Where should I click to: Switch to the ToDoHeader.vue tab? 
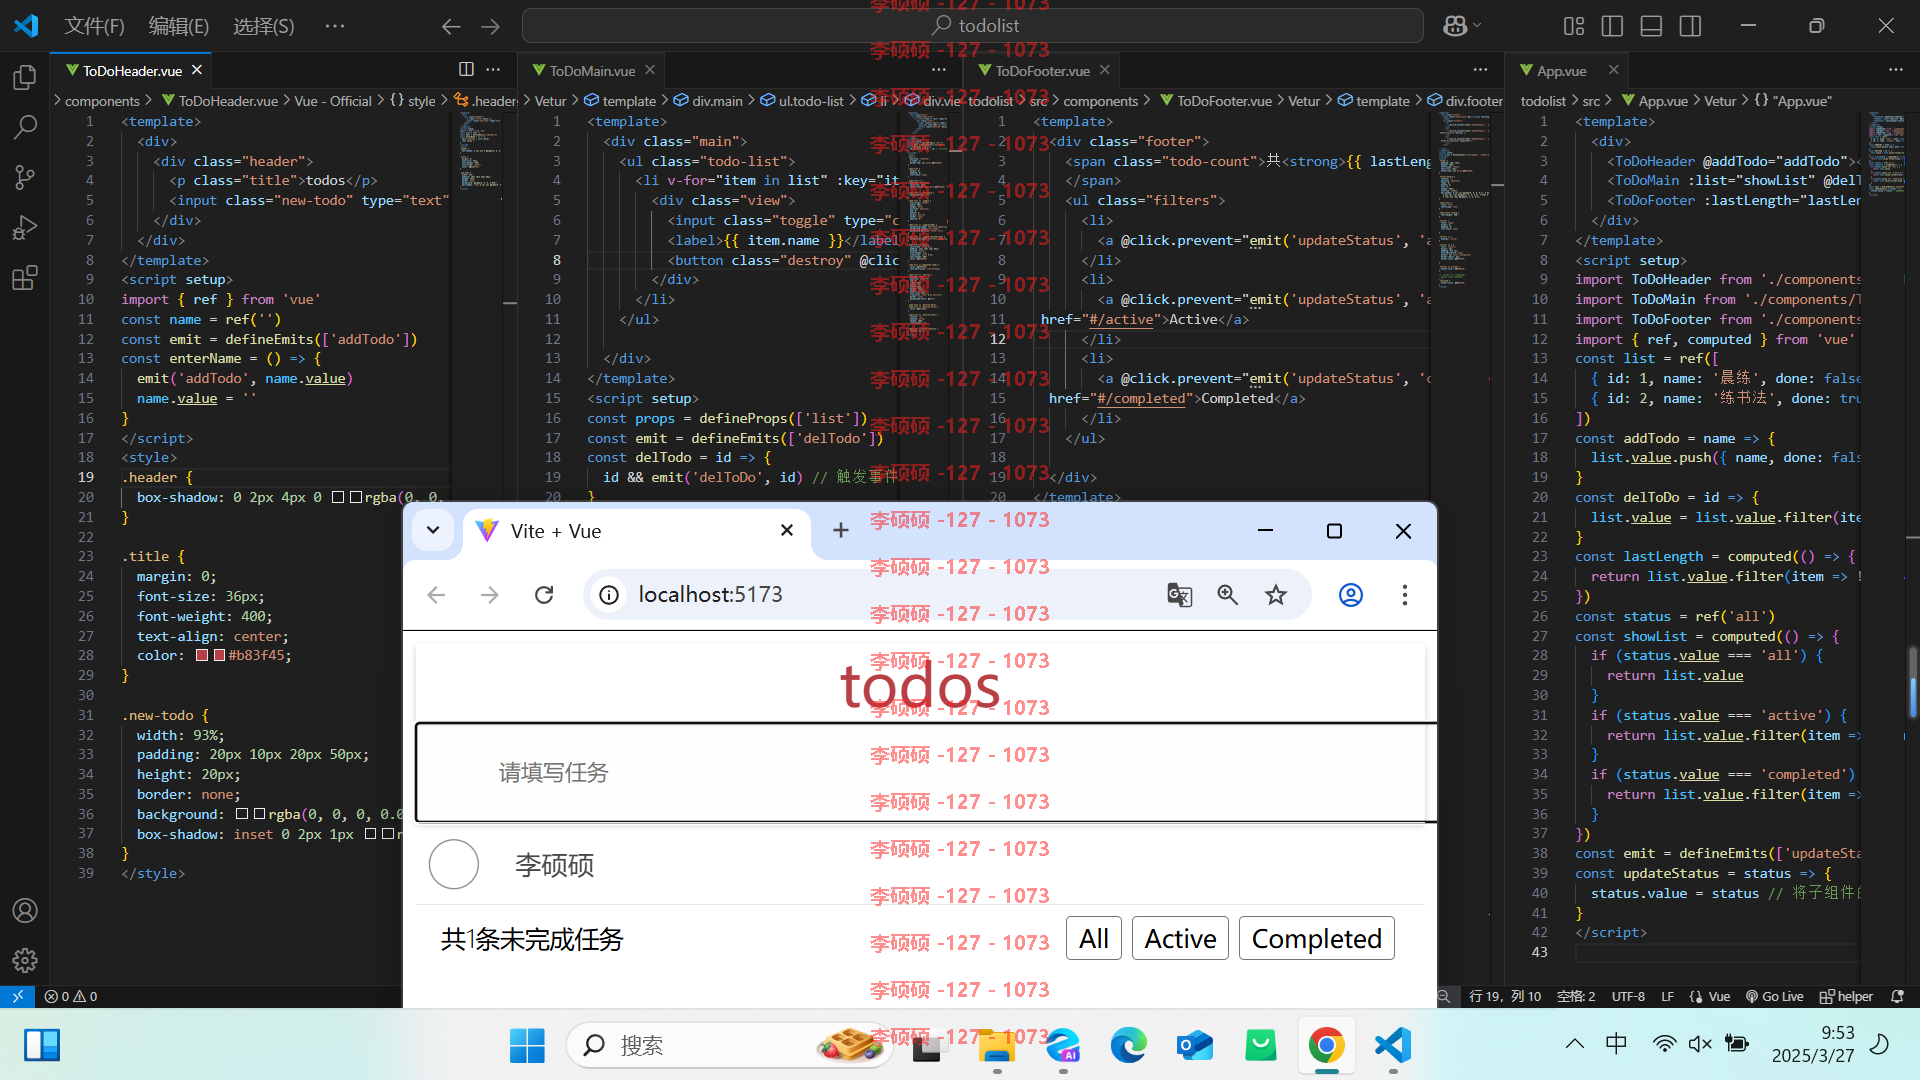(x=132, y=70)
